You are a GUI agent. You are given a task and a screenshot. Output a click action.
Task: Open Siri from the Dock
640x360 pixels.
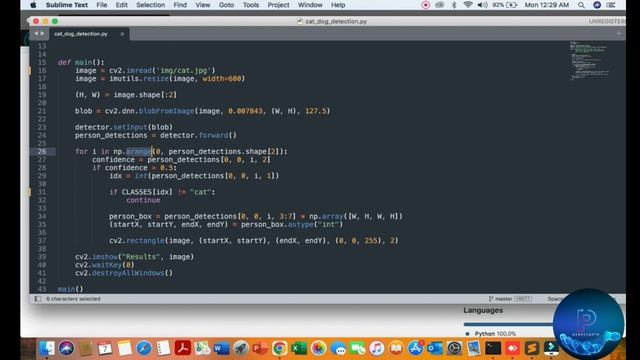click(66, 348)
